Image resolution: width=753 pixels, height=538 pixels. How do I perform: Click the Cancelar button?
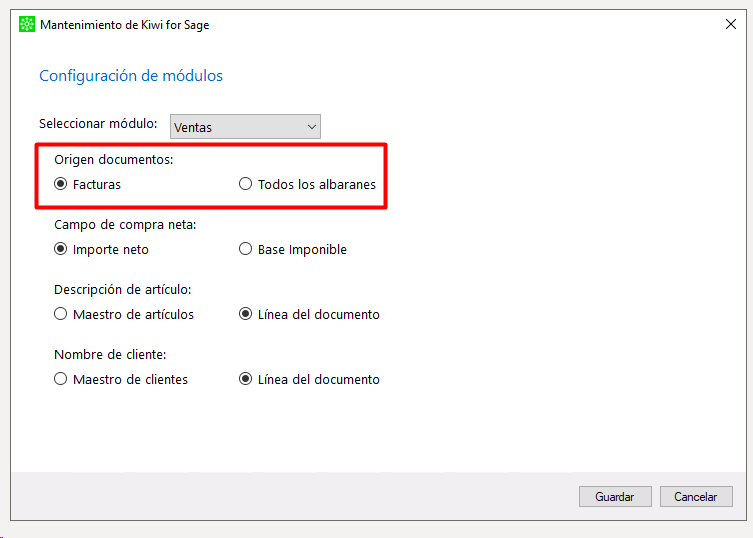click(x=696, y=496)
